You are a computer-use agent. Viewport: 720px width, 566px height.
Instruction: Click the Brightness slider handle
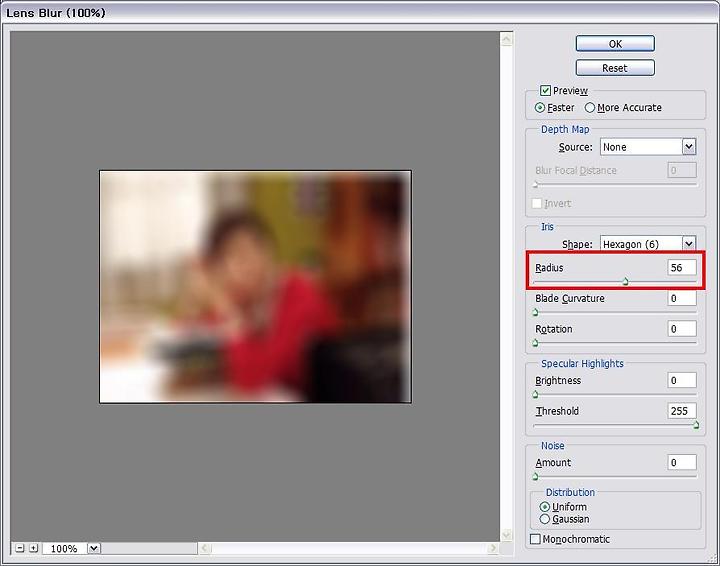pyautogui.click(x=535, y=394)
